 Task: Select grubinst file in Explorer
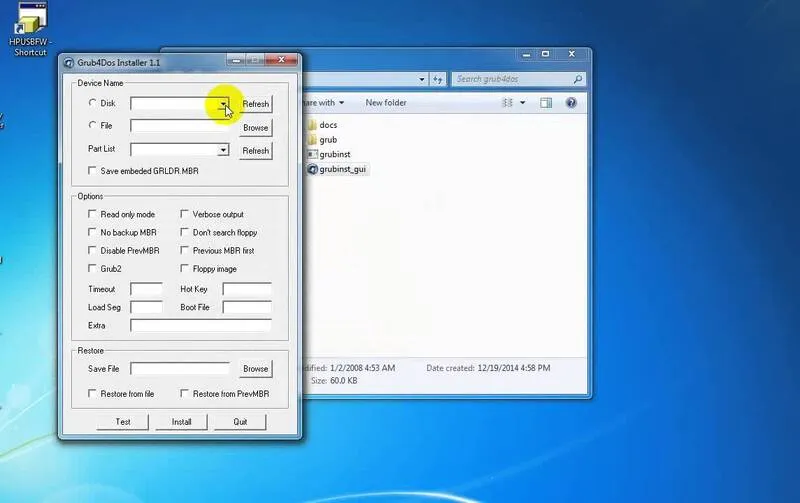tap(329, 154)
